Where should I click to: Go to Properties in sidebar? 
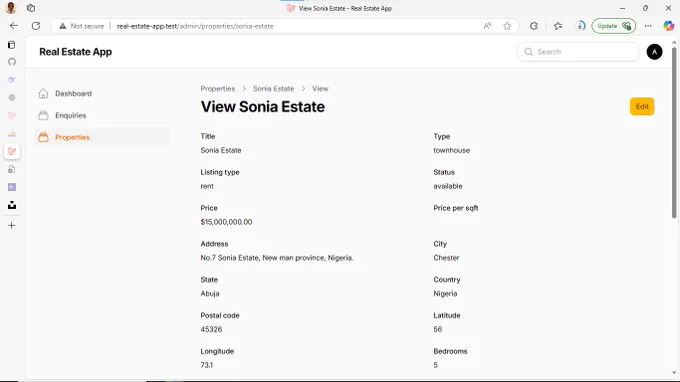click(x=72, y=137)
